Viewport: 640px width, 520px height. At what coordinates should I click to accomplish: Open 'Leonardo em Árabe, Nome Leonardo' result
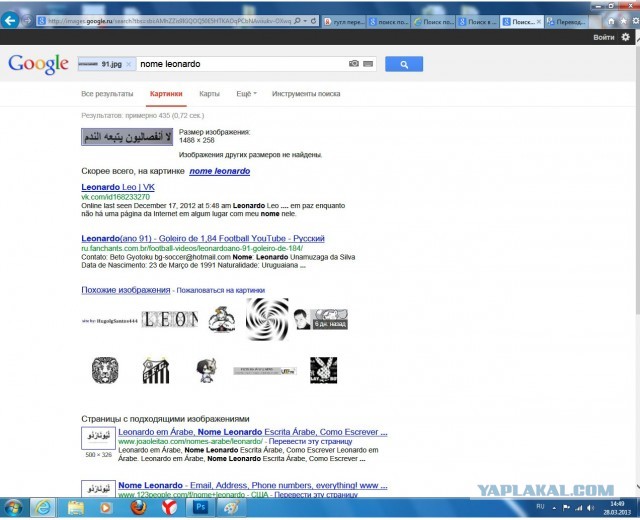tap(253, 432)
